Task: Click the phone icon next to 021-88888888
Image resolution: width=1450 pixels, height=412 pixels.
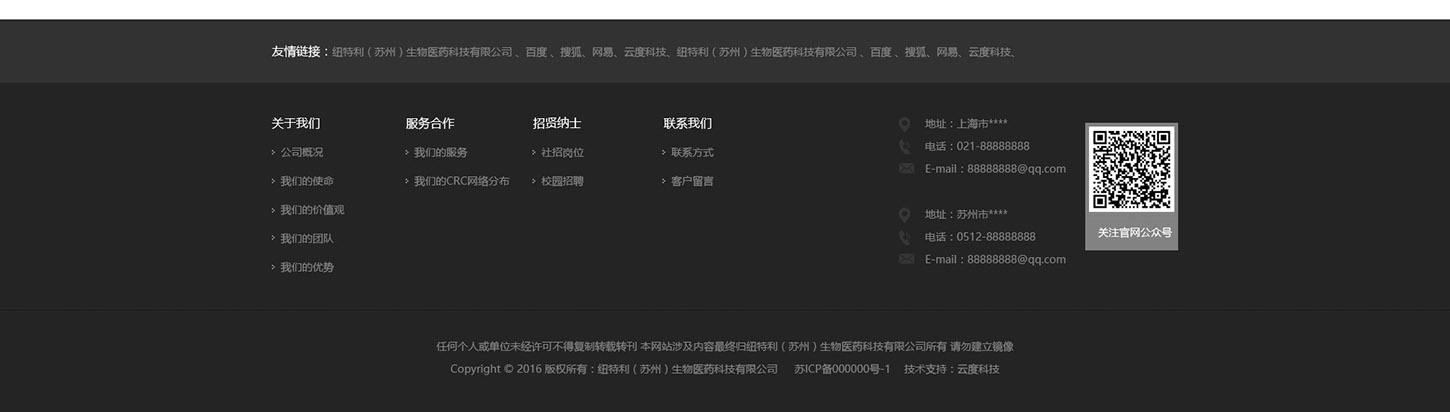Action: (x=904, y=147)
